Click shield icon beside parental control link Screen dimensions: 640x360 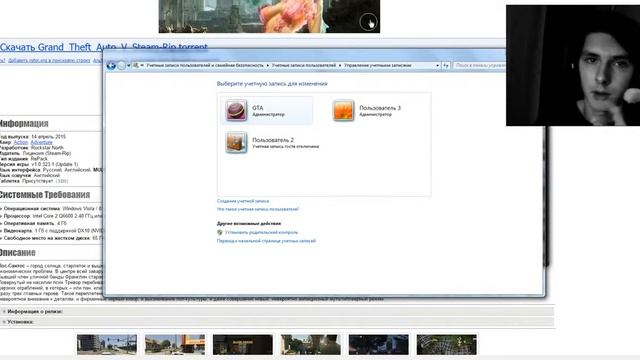click(x=220, y=232)
